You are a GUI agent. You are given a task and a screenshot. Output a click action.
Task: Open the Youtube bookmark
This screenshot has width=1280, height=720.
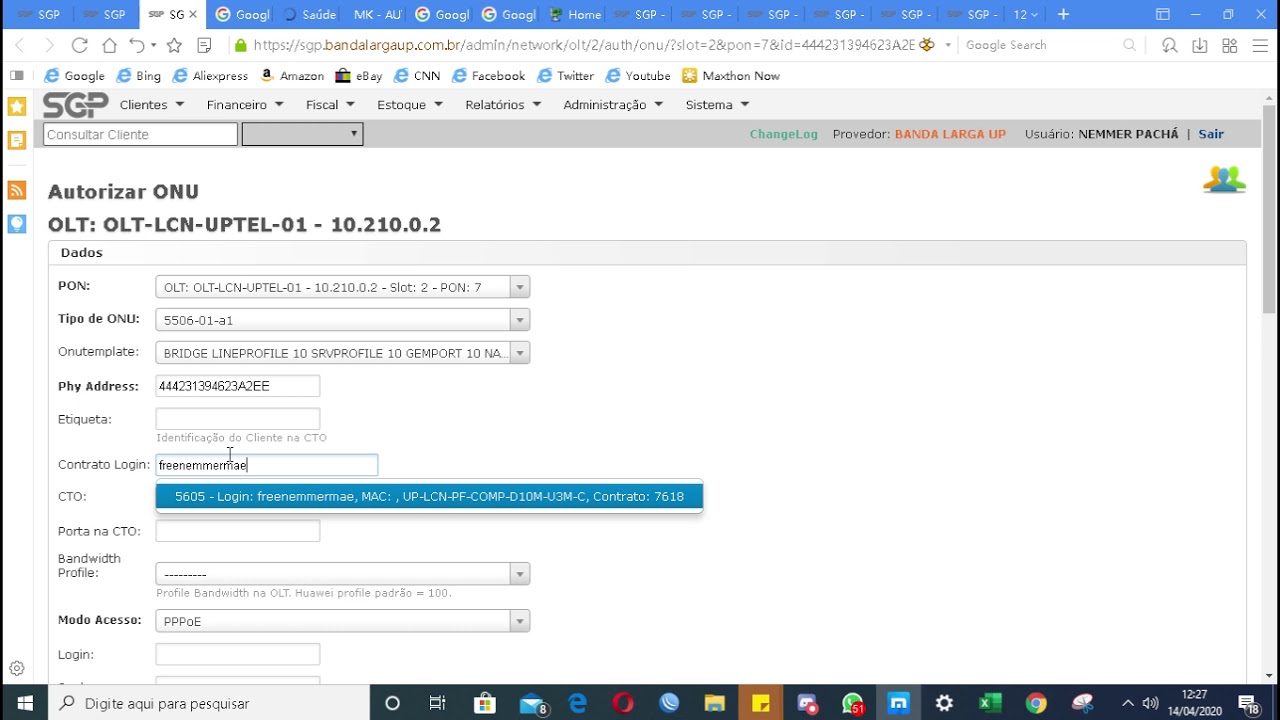point(637,76)
